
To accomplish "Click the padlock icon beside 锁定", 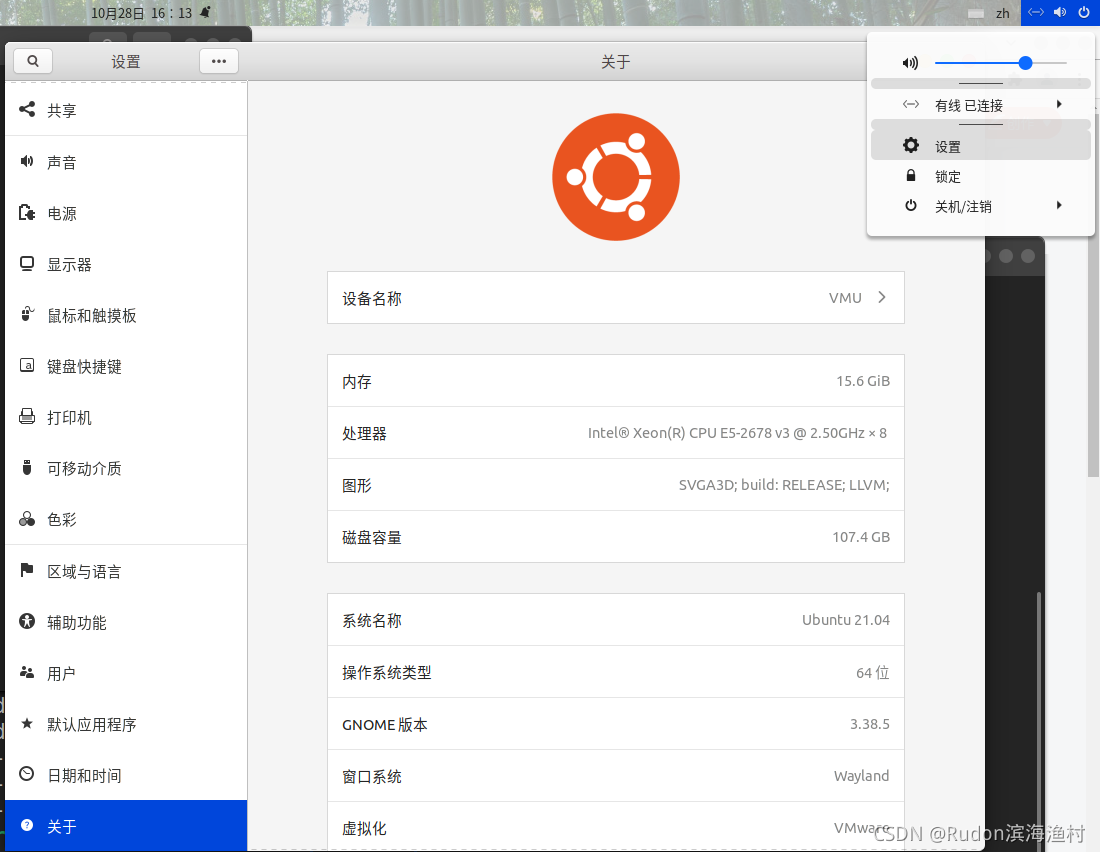I will tap(911, 175).
